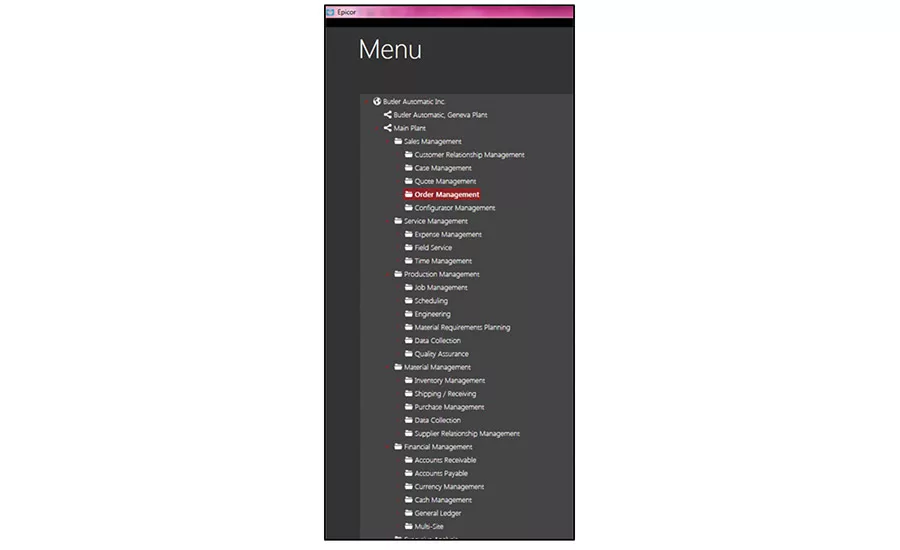The width and height of the screenshot is (900, 550).
Task: Open Supplier Relationship Management
Action: click(467, 433)
